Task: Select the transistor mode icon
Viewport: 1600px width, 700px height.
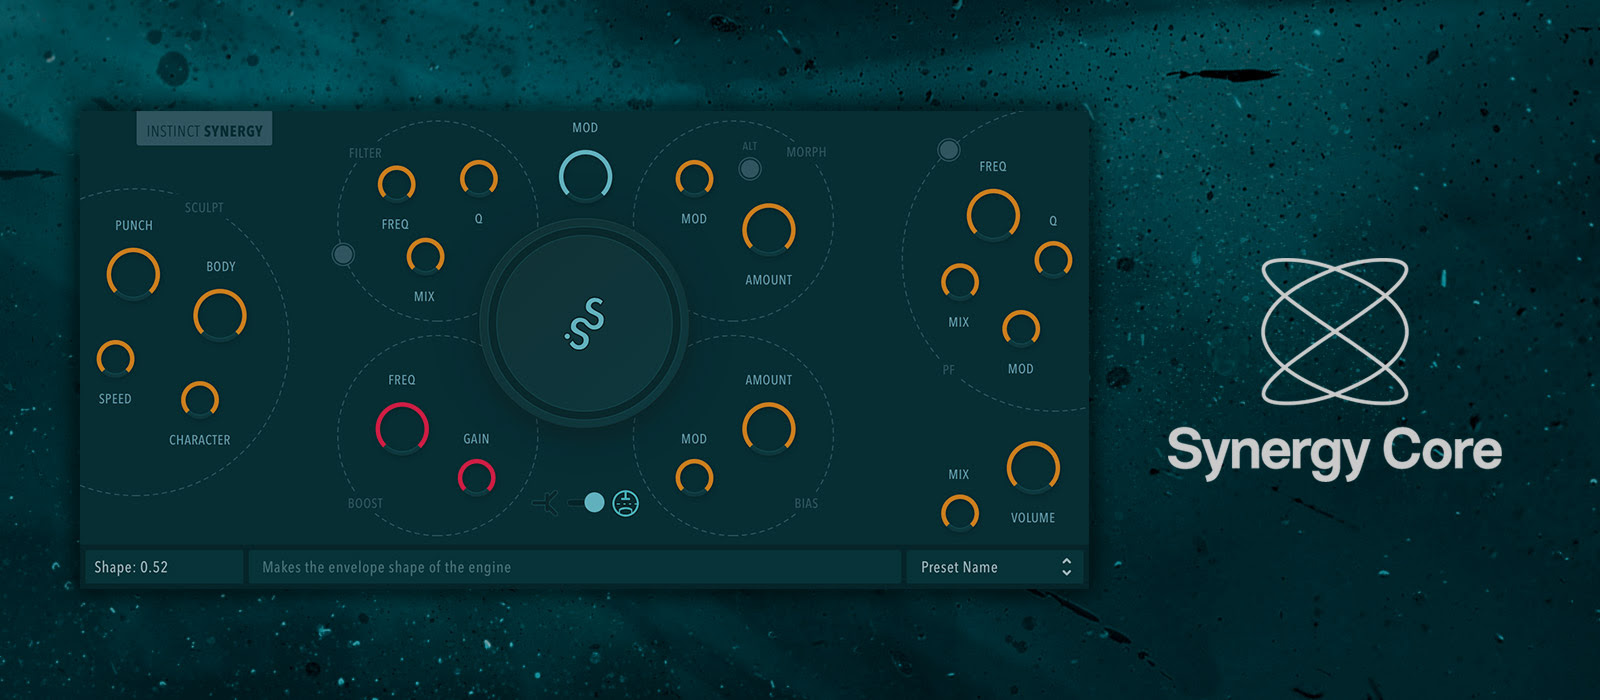Action: tap(546, 503)
